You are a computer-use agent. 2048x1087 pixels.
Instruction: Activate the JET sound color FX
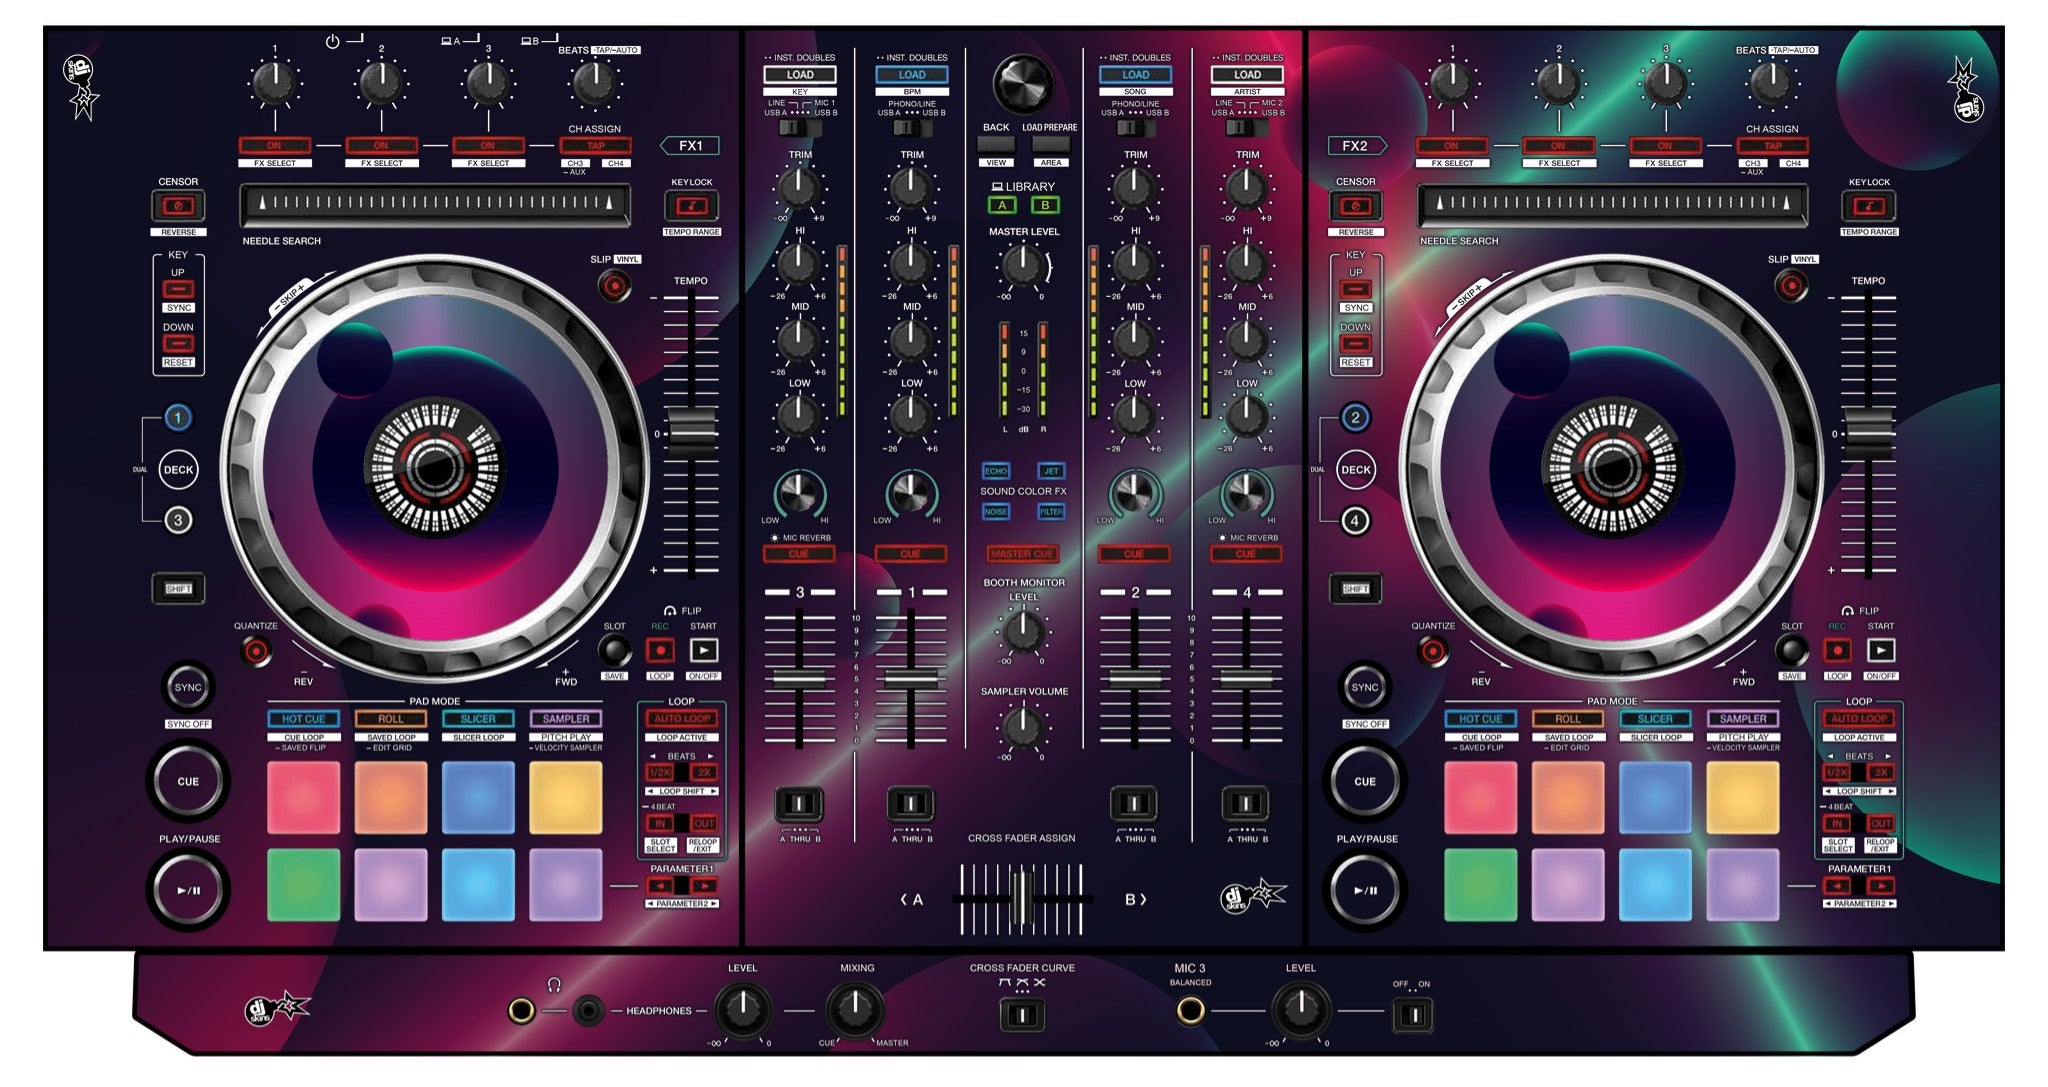1051,471
